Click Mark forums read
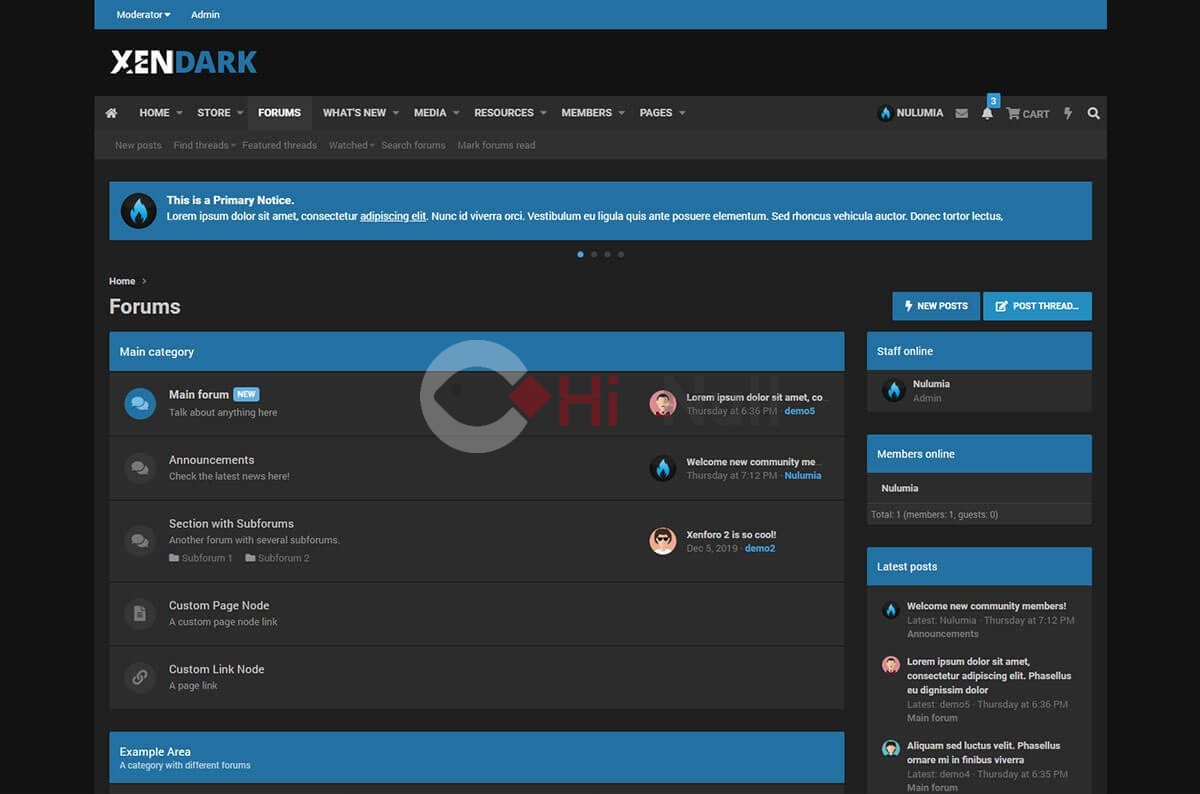 pyautogui.click(x=496, y=145)
